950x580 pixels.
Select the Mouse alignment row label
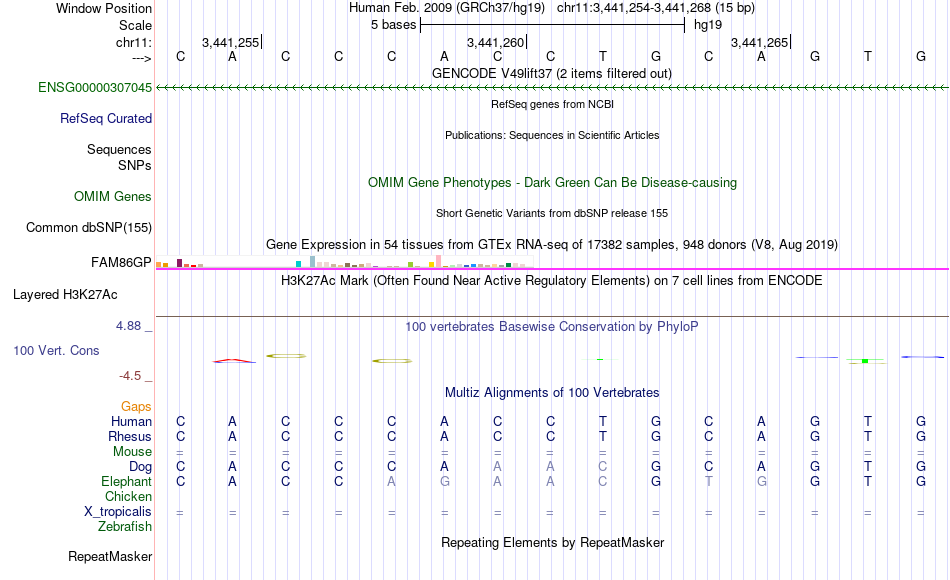[x=133, y=452]
